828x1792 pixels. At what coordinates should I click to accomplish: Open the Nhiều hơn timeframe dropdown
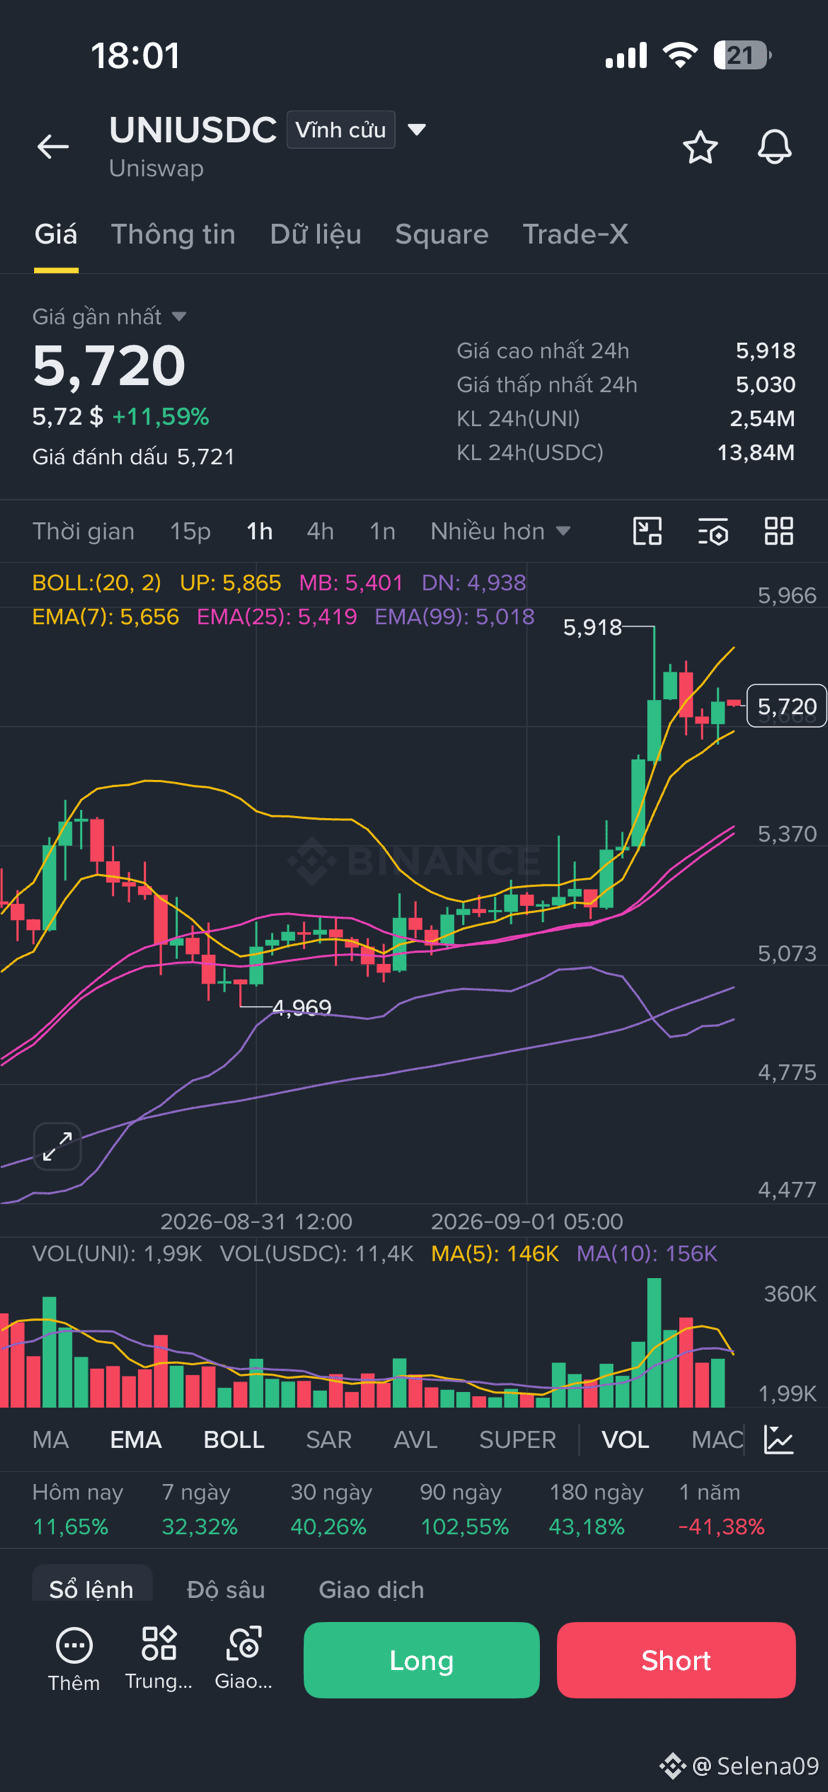click(x=500, y=531)
